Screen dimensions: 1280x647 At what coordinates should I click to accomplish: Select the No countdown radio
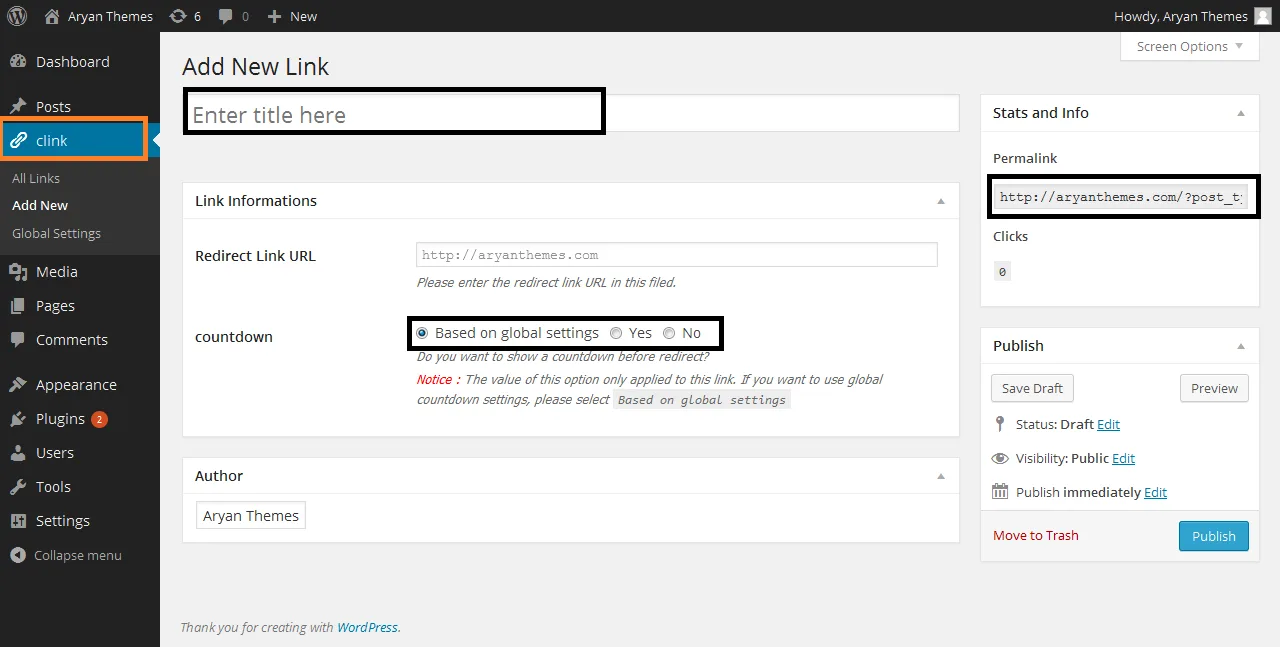pyautogui.click(x=669, y=333)
